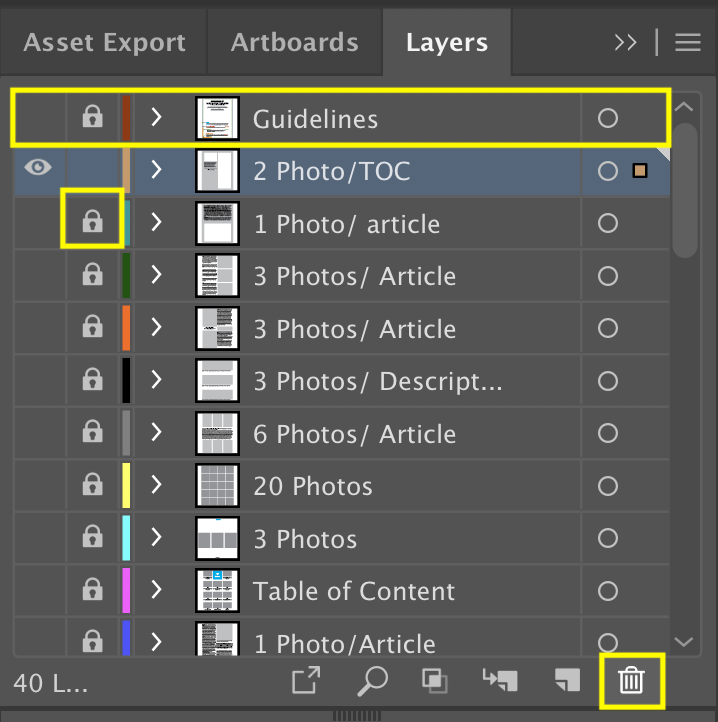Open the Layers panel hamburger menu
The width and height of the screenshot is (718, 722).
687,42
